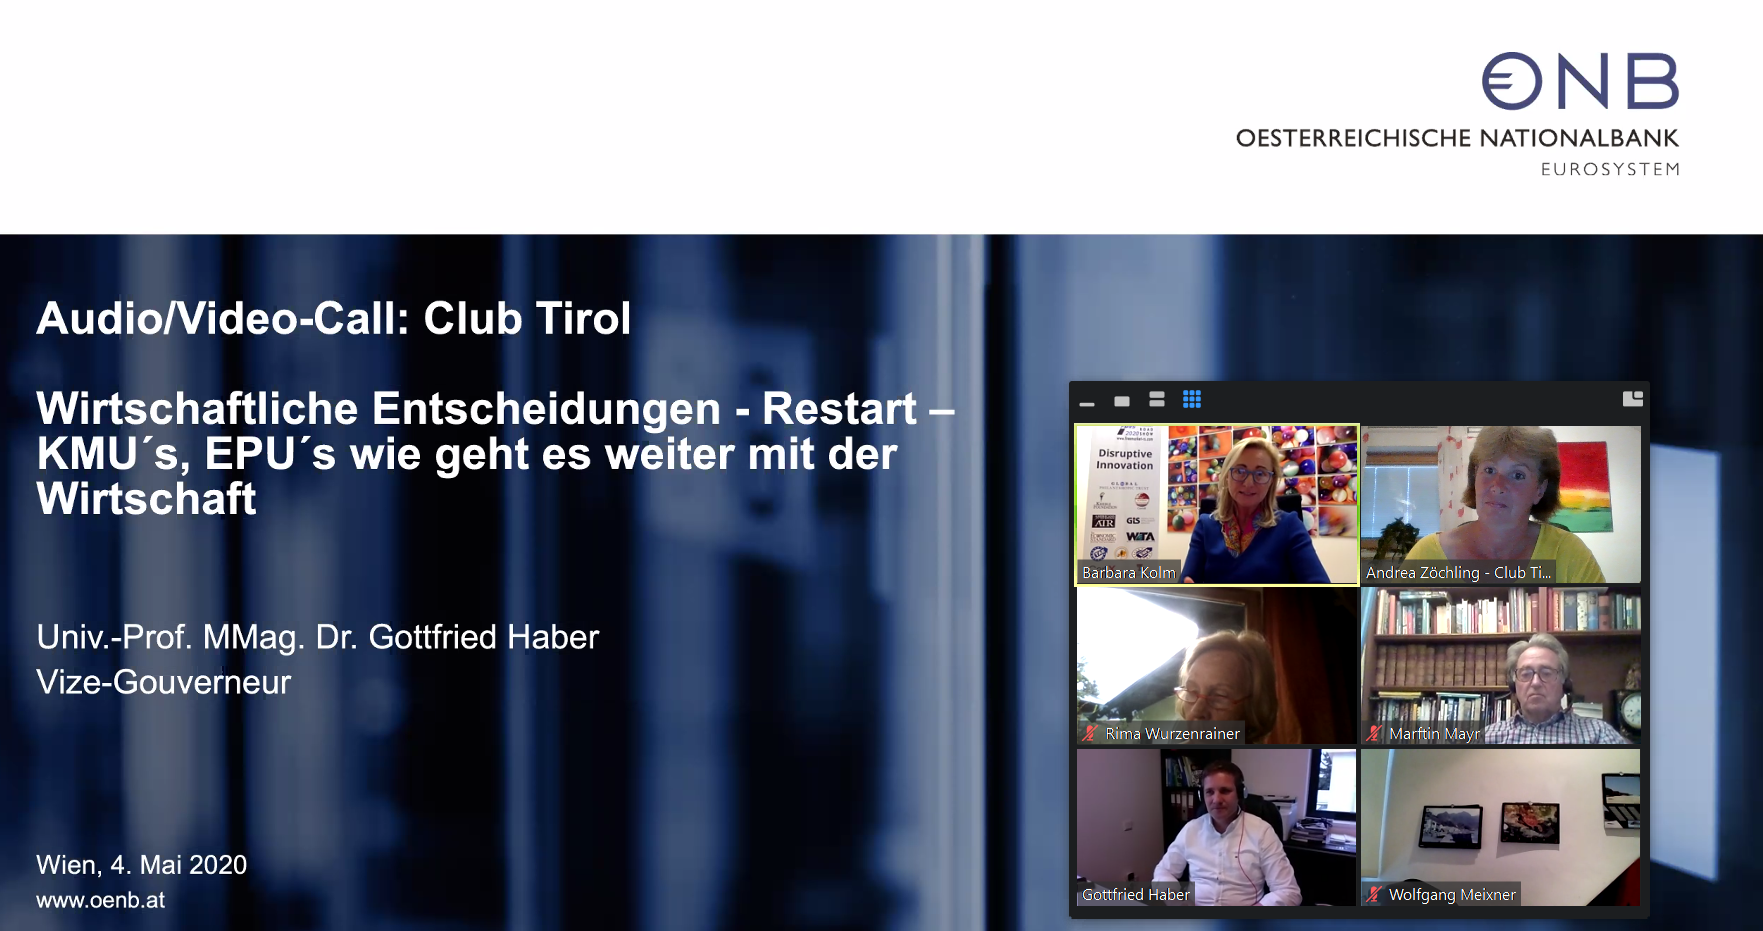Click the Marftin Mayr name label
This screenshot has height=931, width=1763.
(x=1434, y=734)
